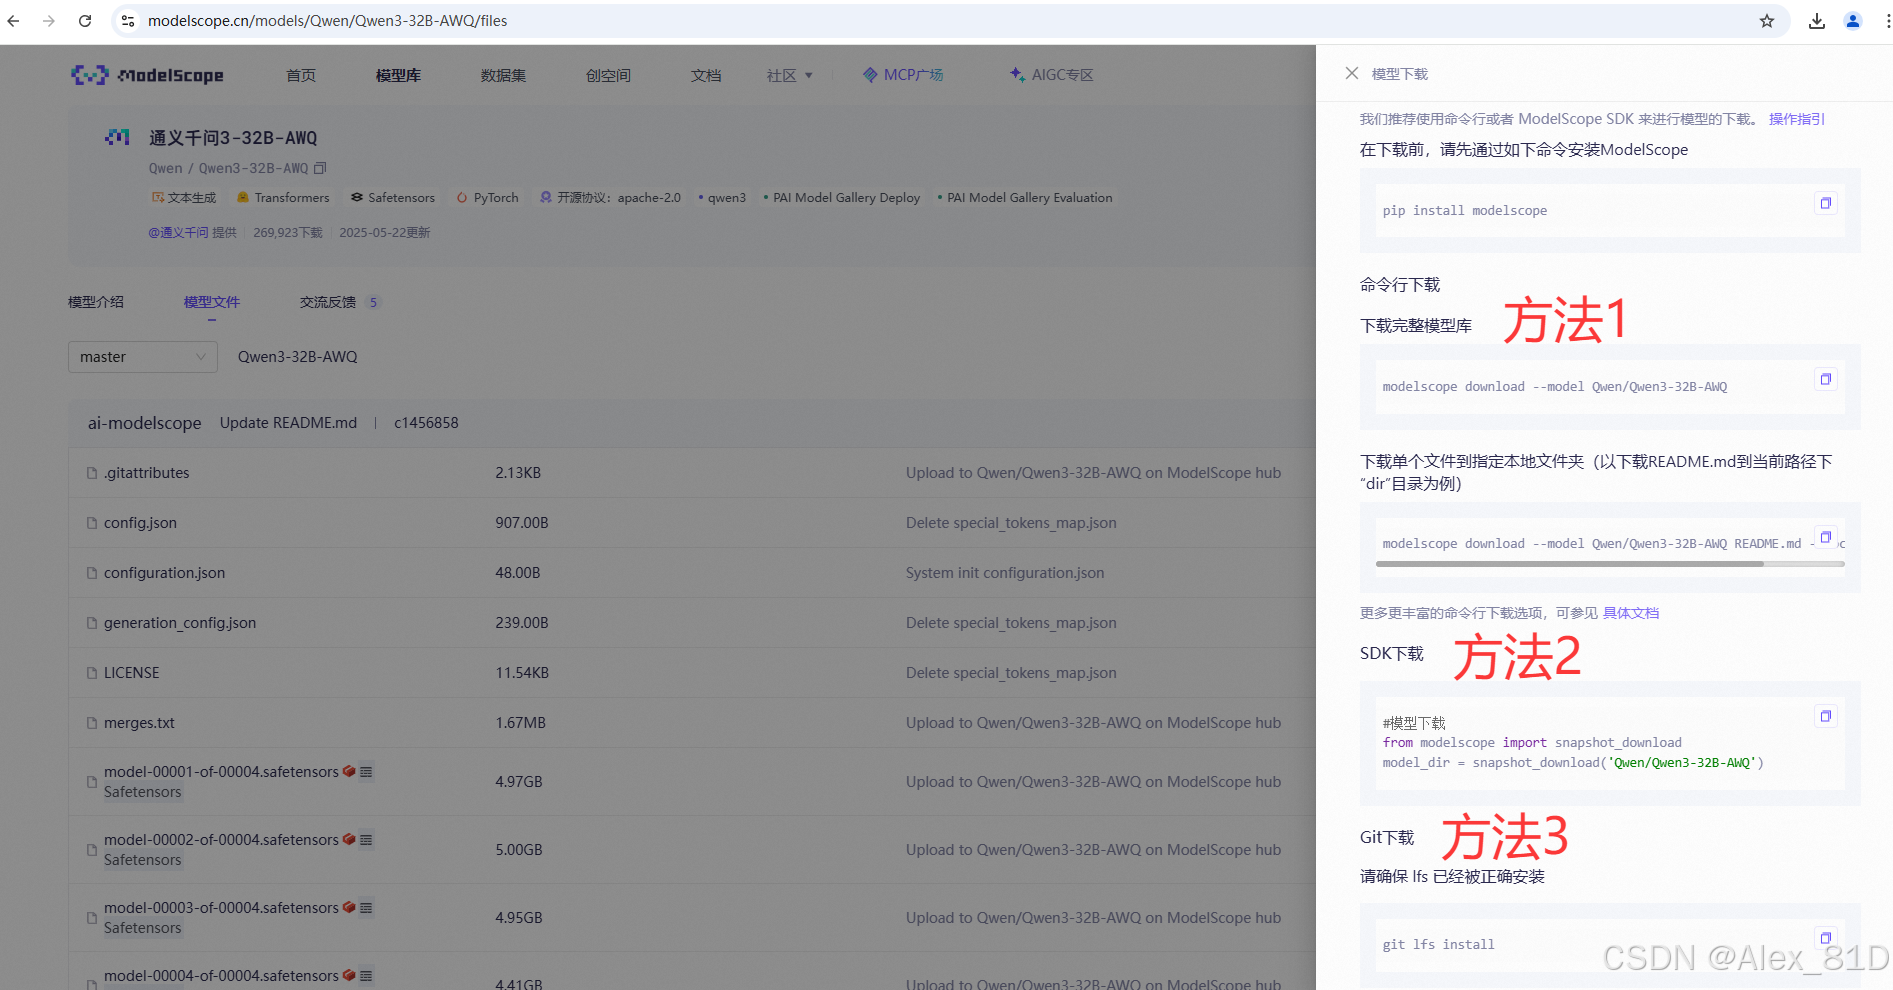Open the 首页 nav item

coord(301,75)
